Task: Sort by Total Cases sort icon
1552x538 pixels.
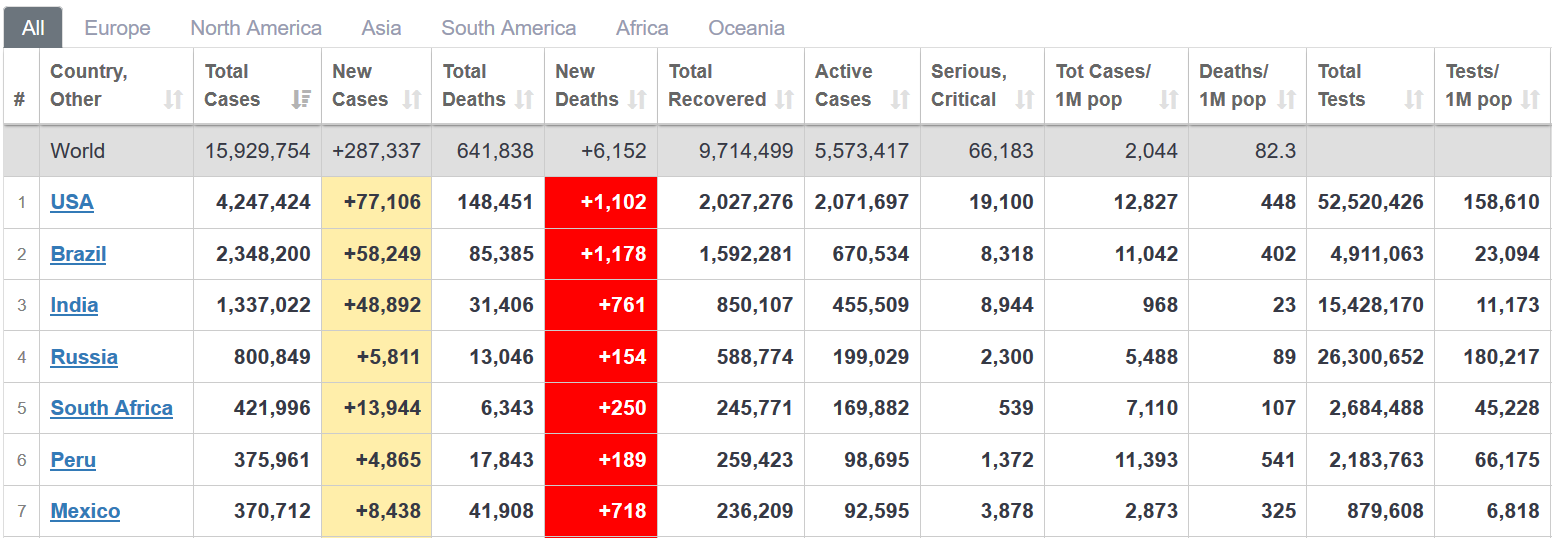Action: (x=301, y=100)
